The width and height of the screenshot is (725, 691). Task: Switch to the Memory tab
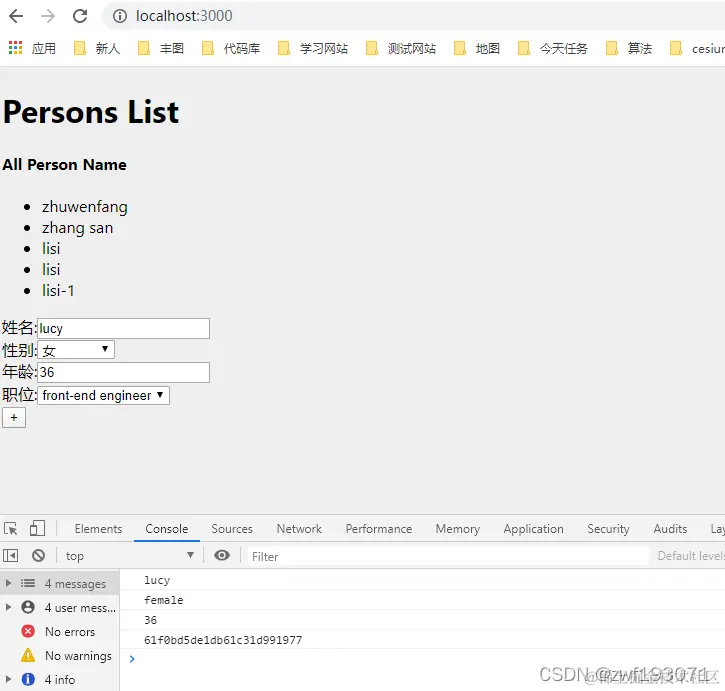coord(458,529)
